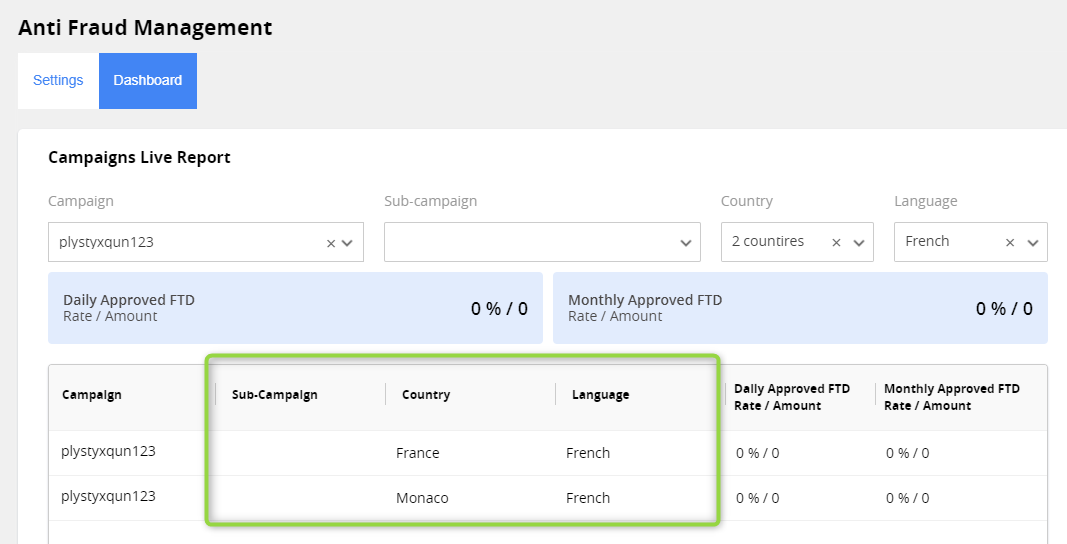Open the Settings tab
The height and width of the screenshot is (544, 1067).
(x=58, y=80)
